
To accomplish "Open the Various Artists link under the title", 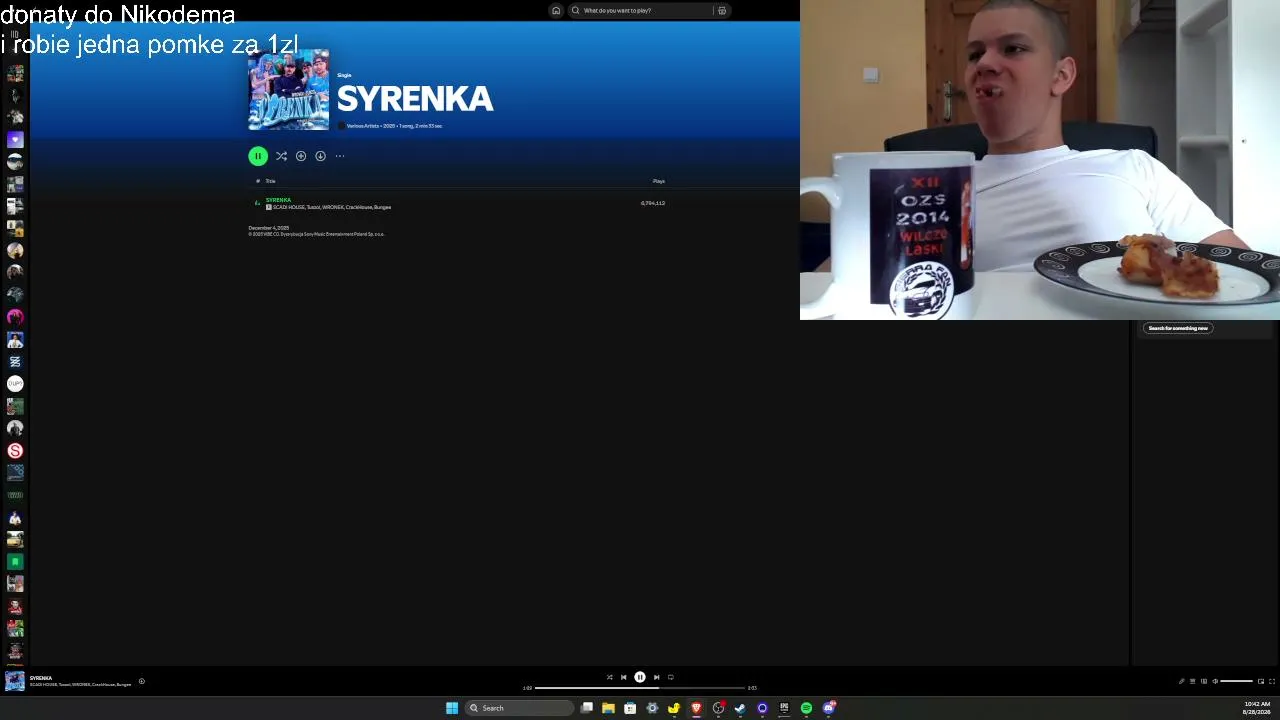I will (363, 126).
